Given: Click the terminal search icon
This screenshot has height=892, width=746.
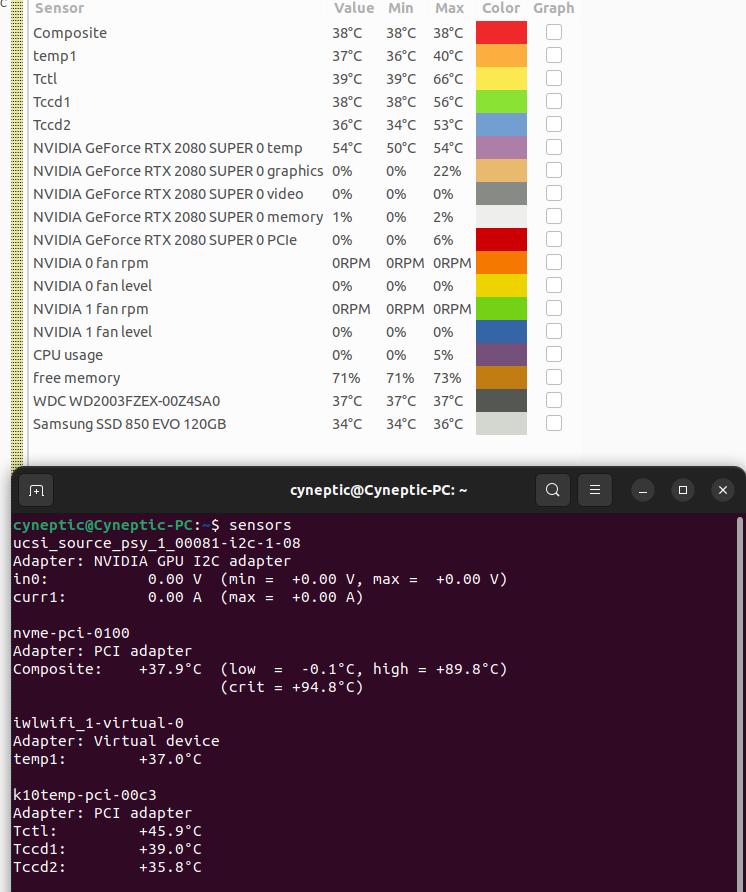Looking at the screenshot, I should (x=552, y=490).
